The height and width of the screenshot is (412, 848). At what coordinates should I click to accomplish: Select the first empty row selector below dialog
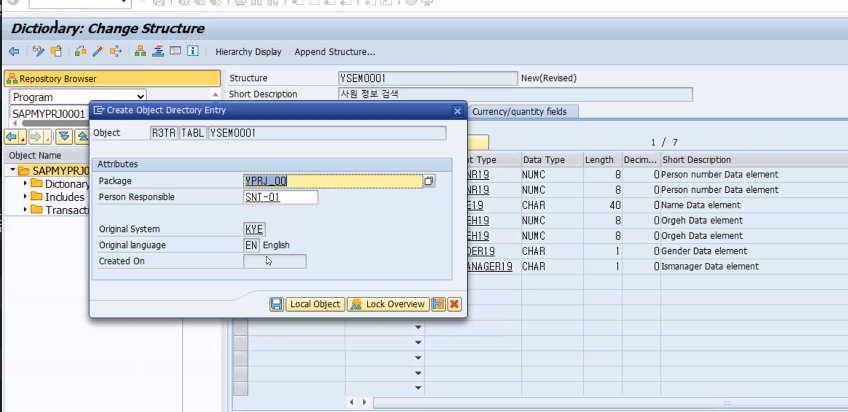(240, 327)
